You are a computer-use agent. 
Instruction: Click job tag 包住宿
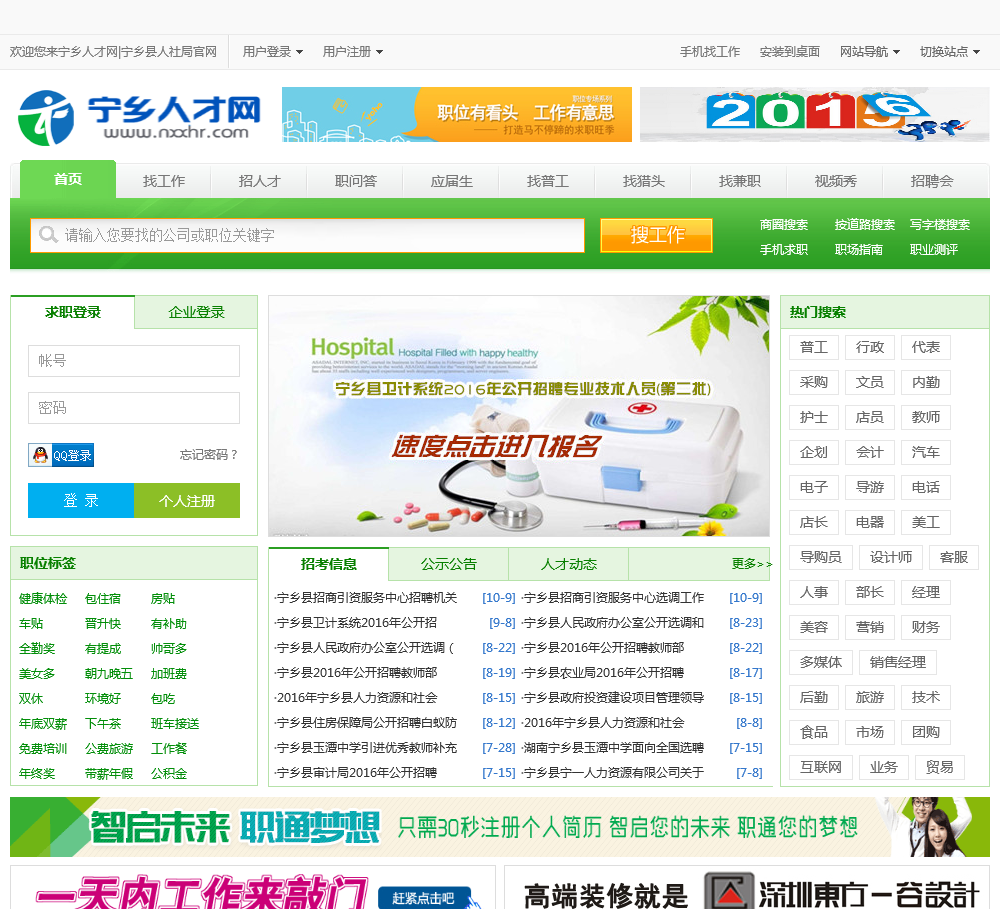click(x=103, y=598)
